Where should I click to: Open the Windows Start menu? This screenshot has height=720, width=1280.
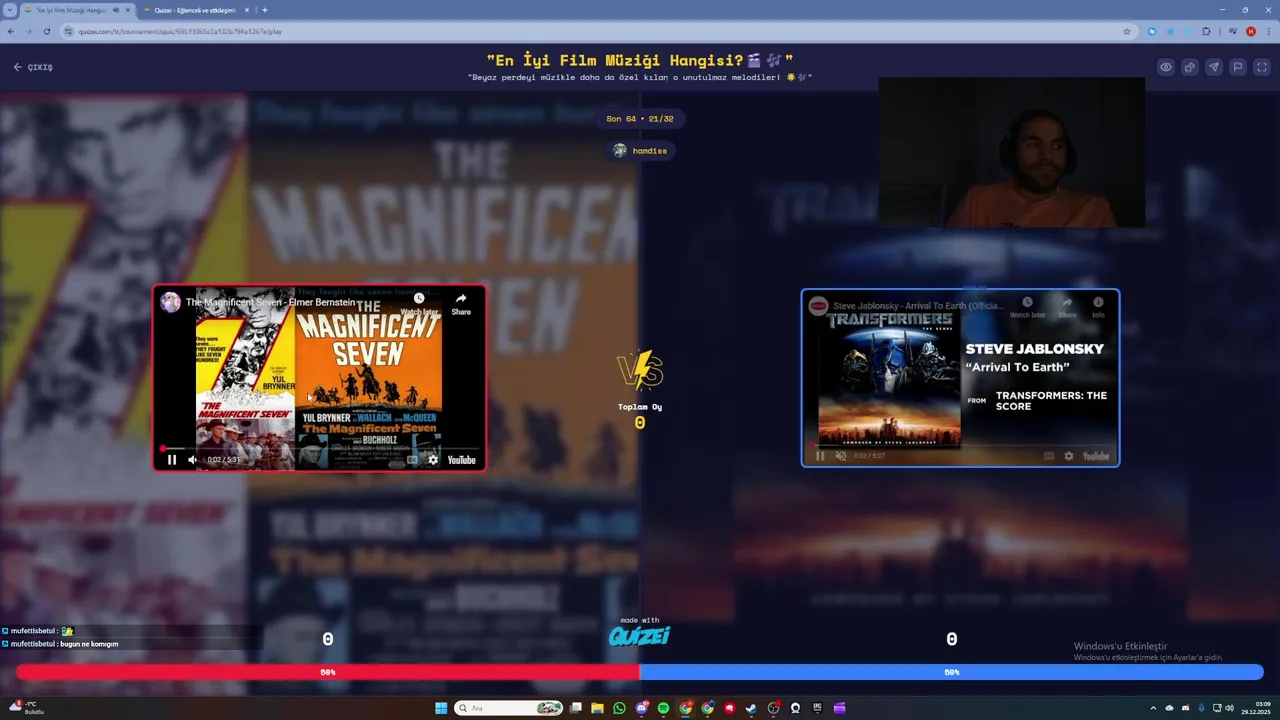441,708
